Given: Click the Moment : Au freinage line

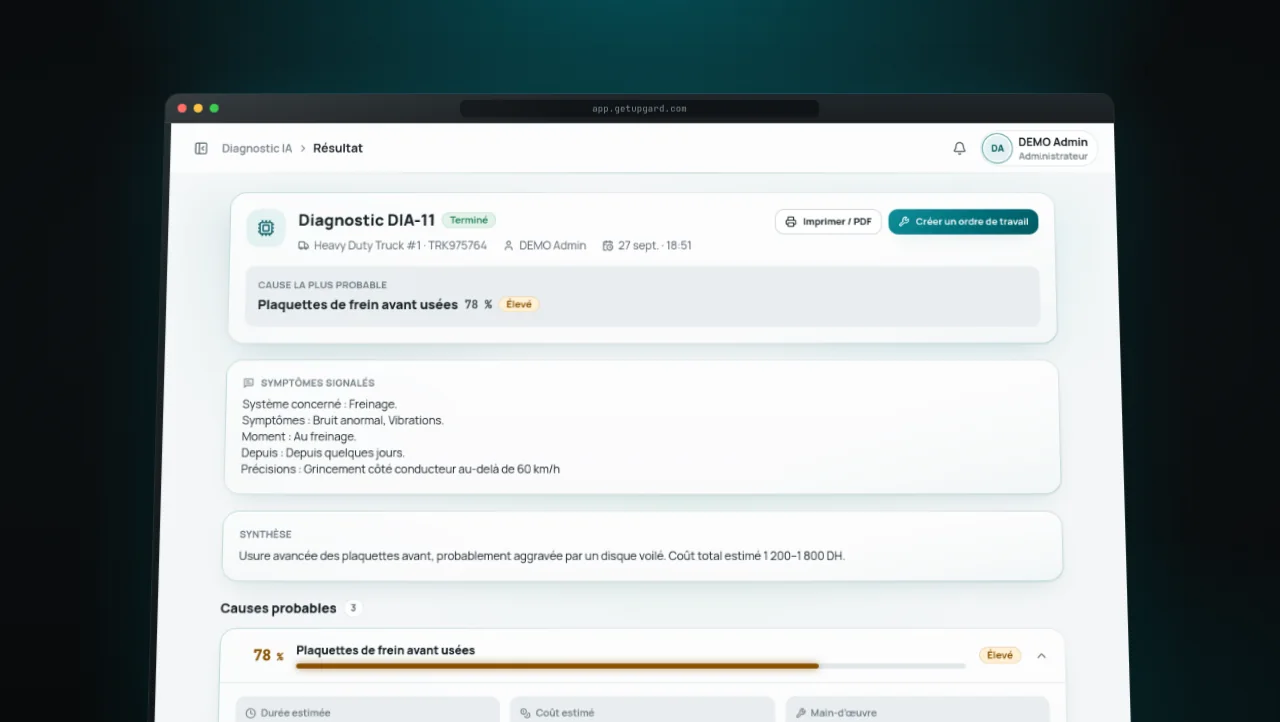Looking at the screenshot, I should (298, 436).
